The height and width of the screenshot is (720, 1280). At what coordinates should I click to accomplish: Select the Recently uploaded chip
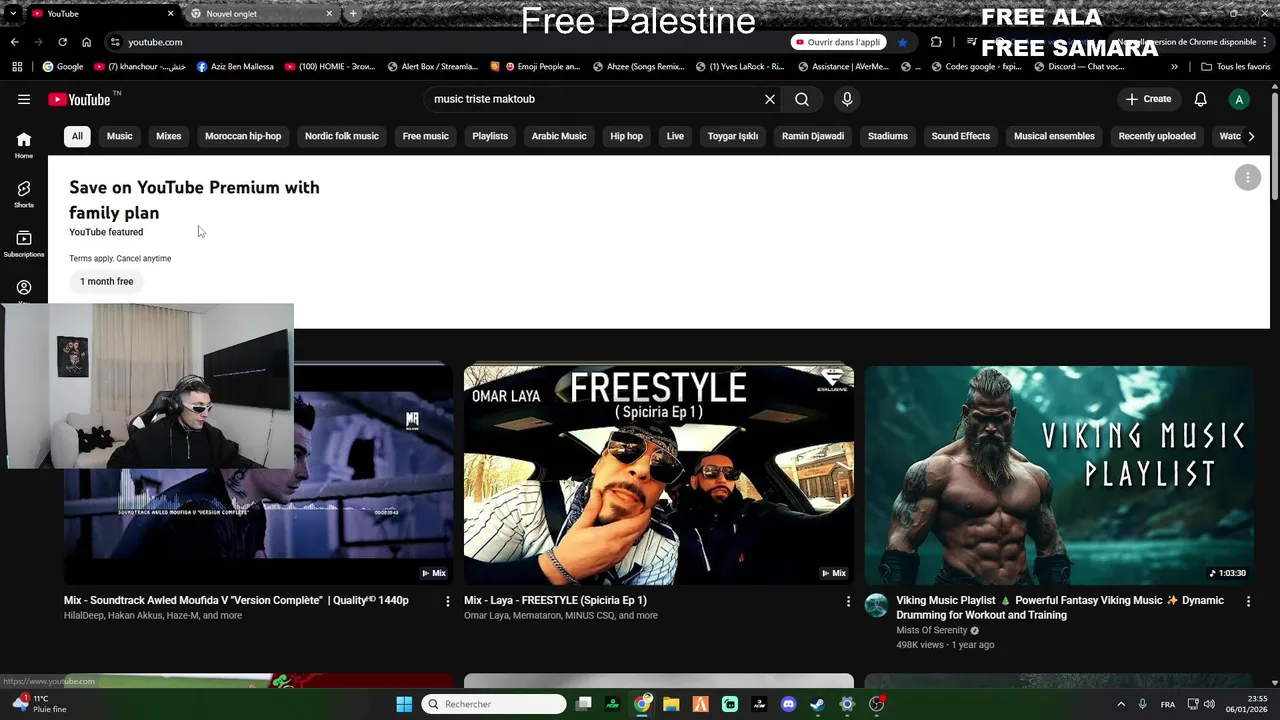pos(1157,136)
